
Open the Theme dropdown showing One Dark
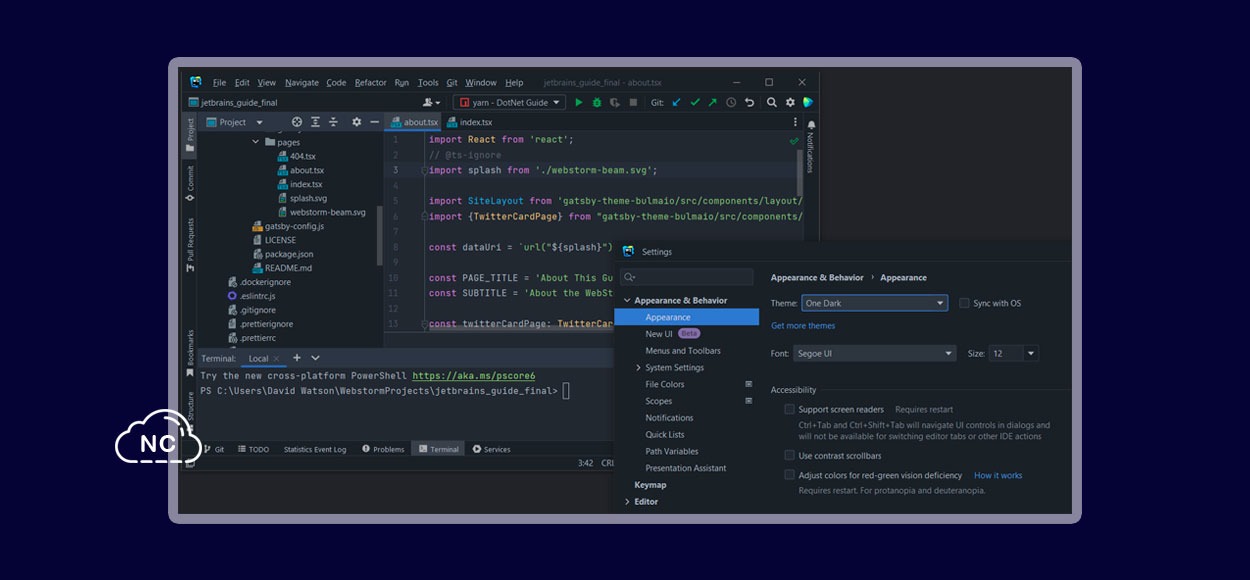click(874, 303)
